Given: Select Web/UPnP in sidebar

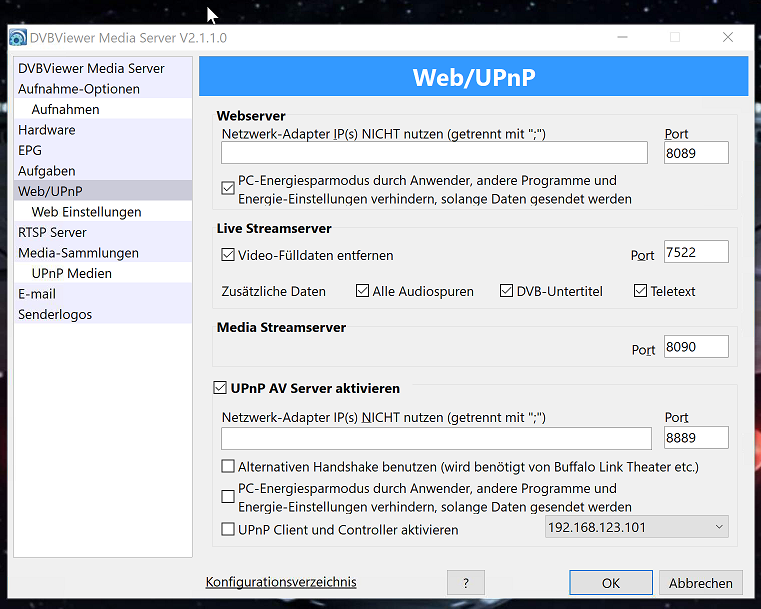Looking at the screenshot, I should [103, 191].
